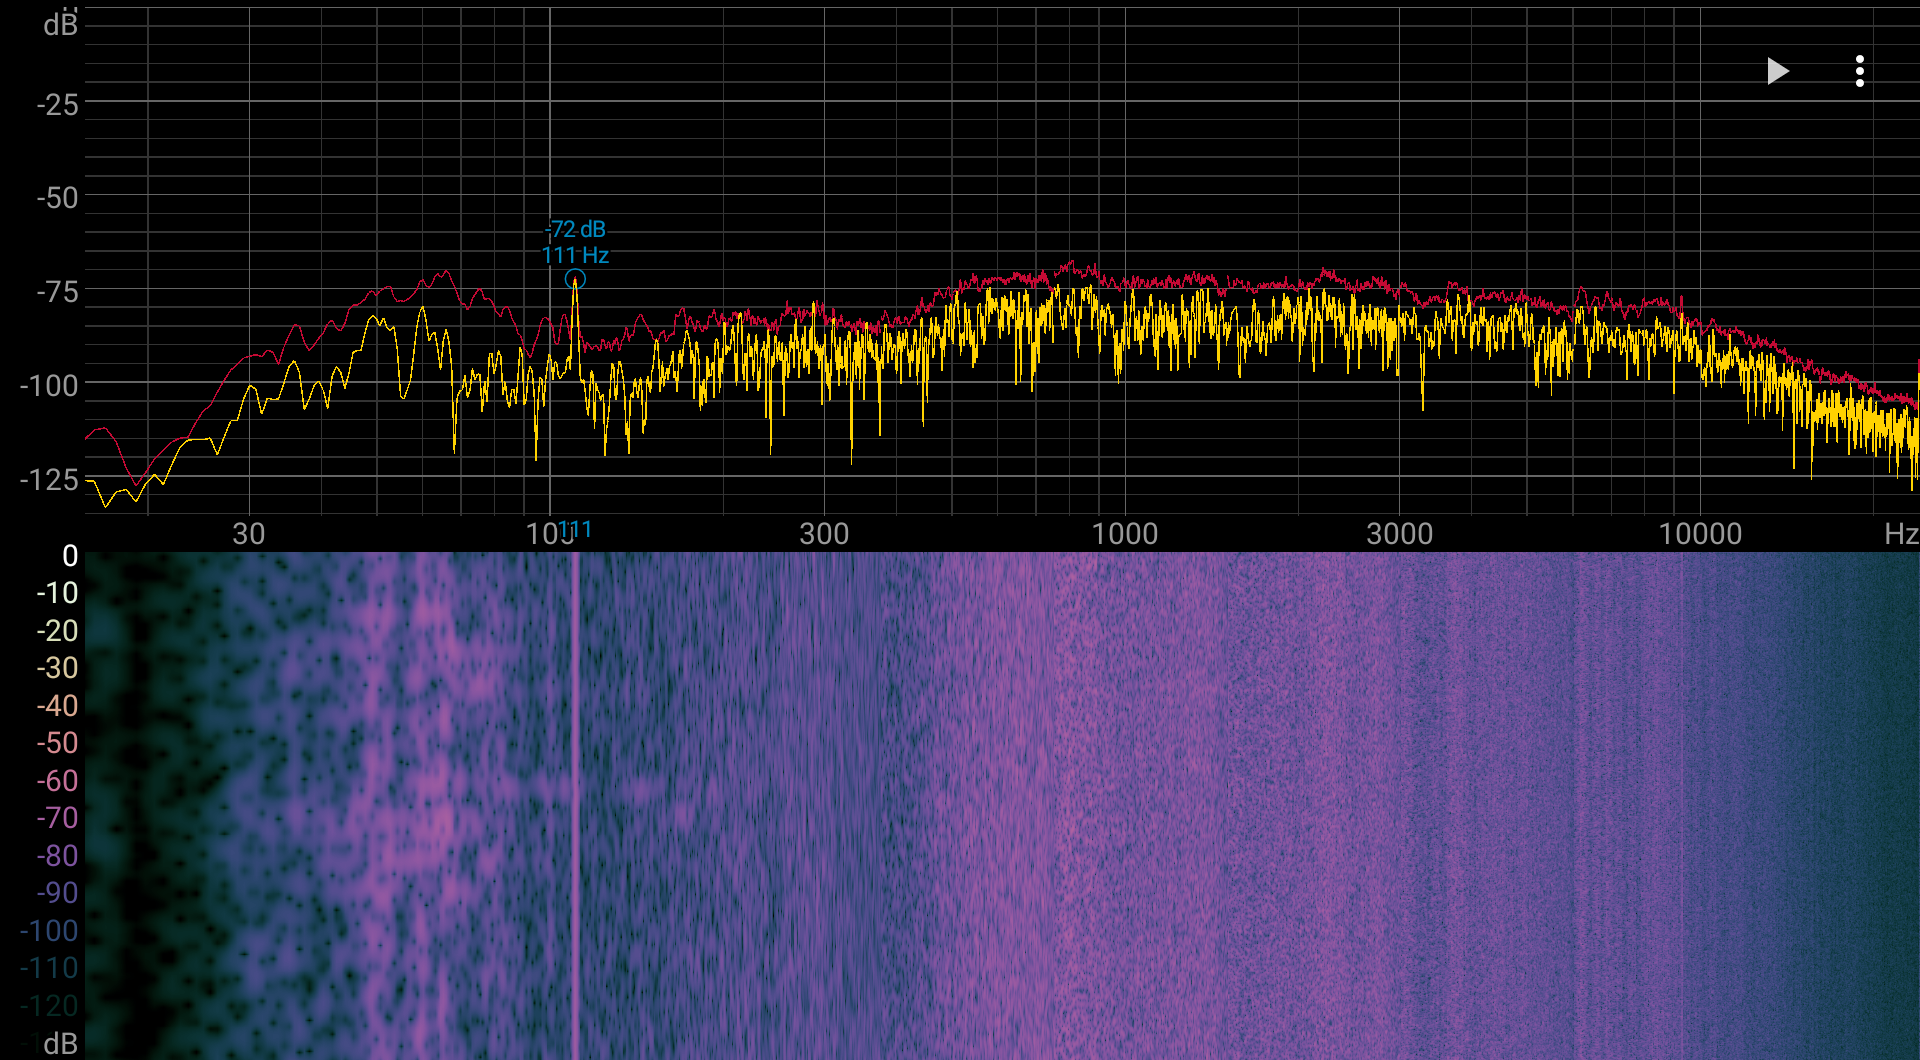
Task: Click the -125 dB spectrum axis label
Action: click(x=49, y=480)
